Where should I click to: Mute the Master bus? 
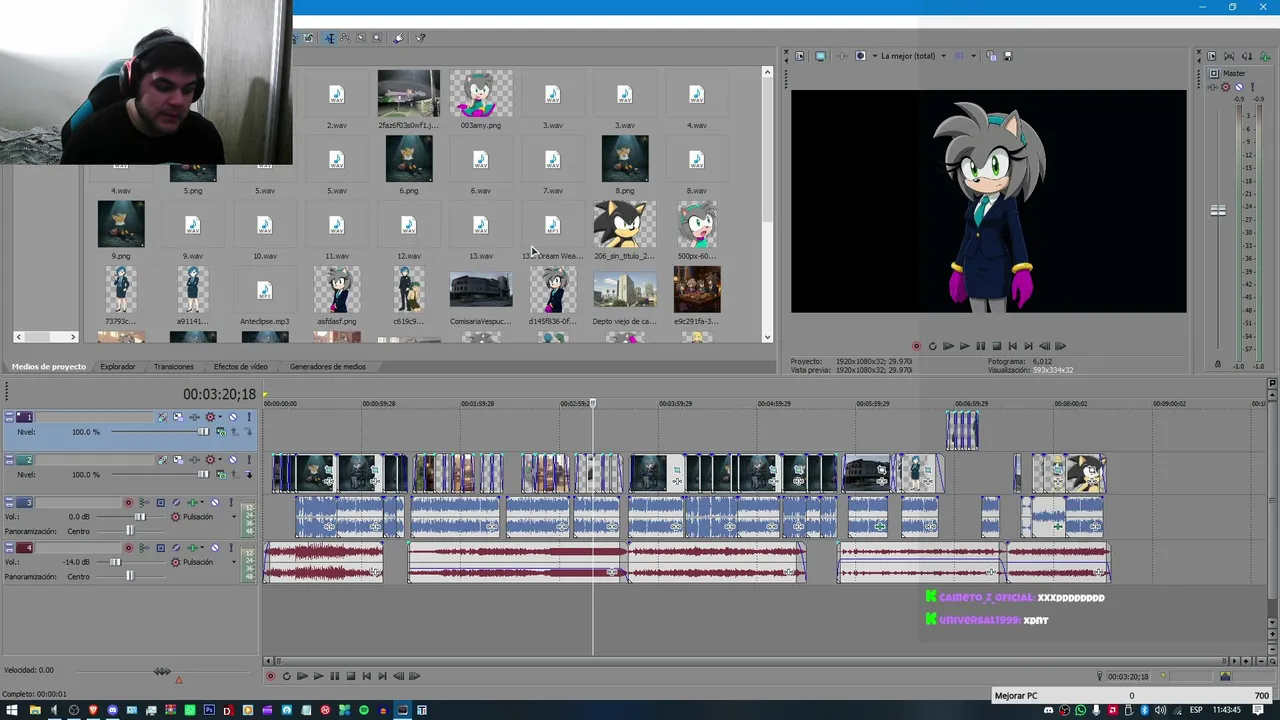[1239, 87]
